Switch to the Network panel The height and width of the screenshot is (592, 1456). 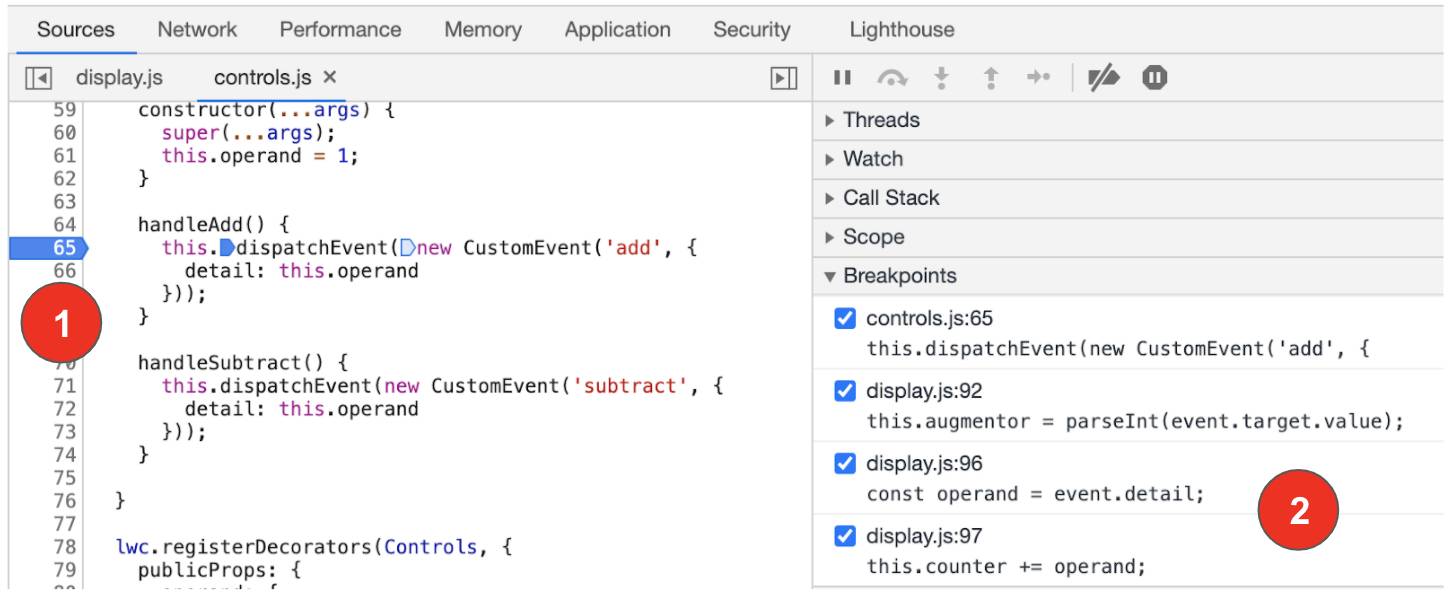[x=196, y=29]
